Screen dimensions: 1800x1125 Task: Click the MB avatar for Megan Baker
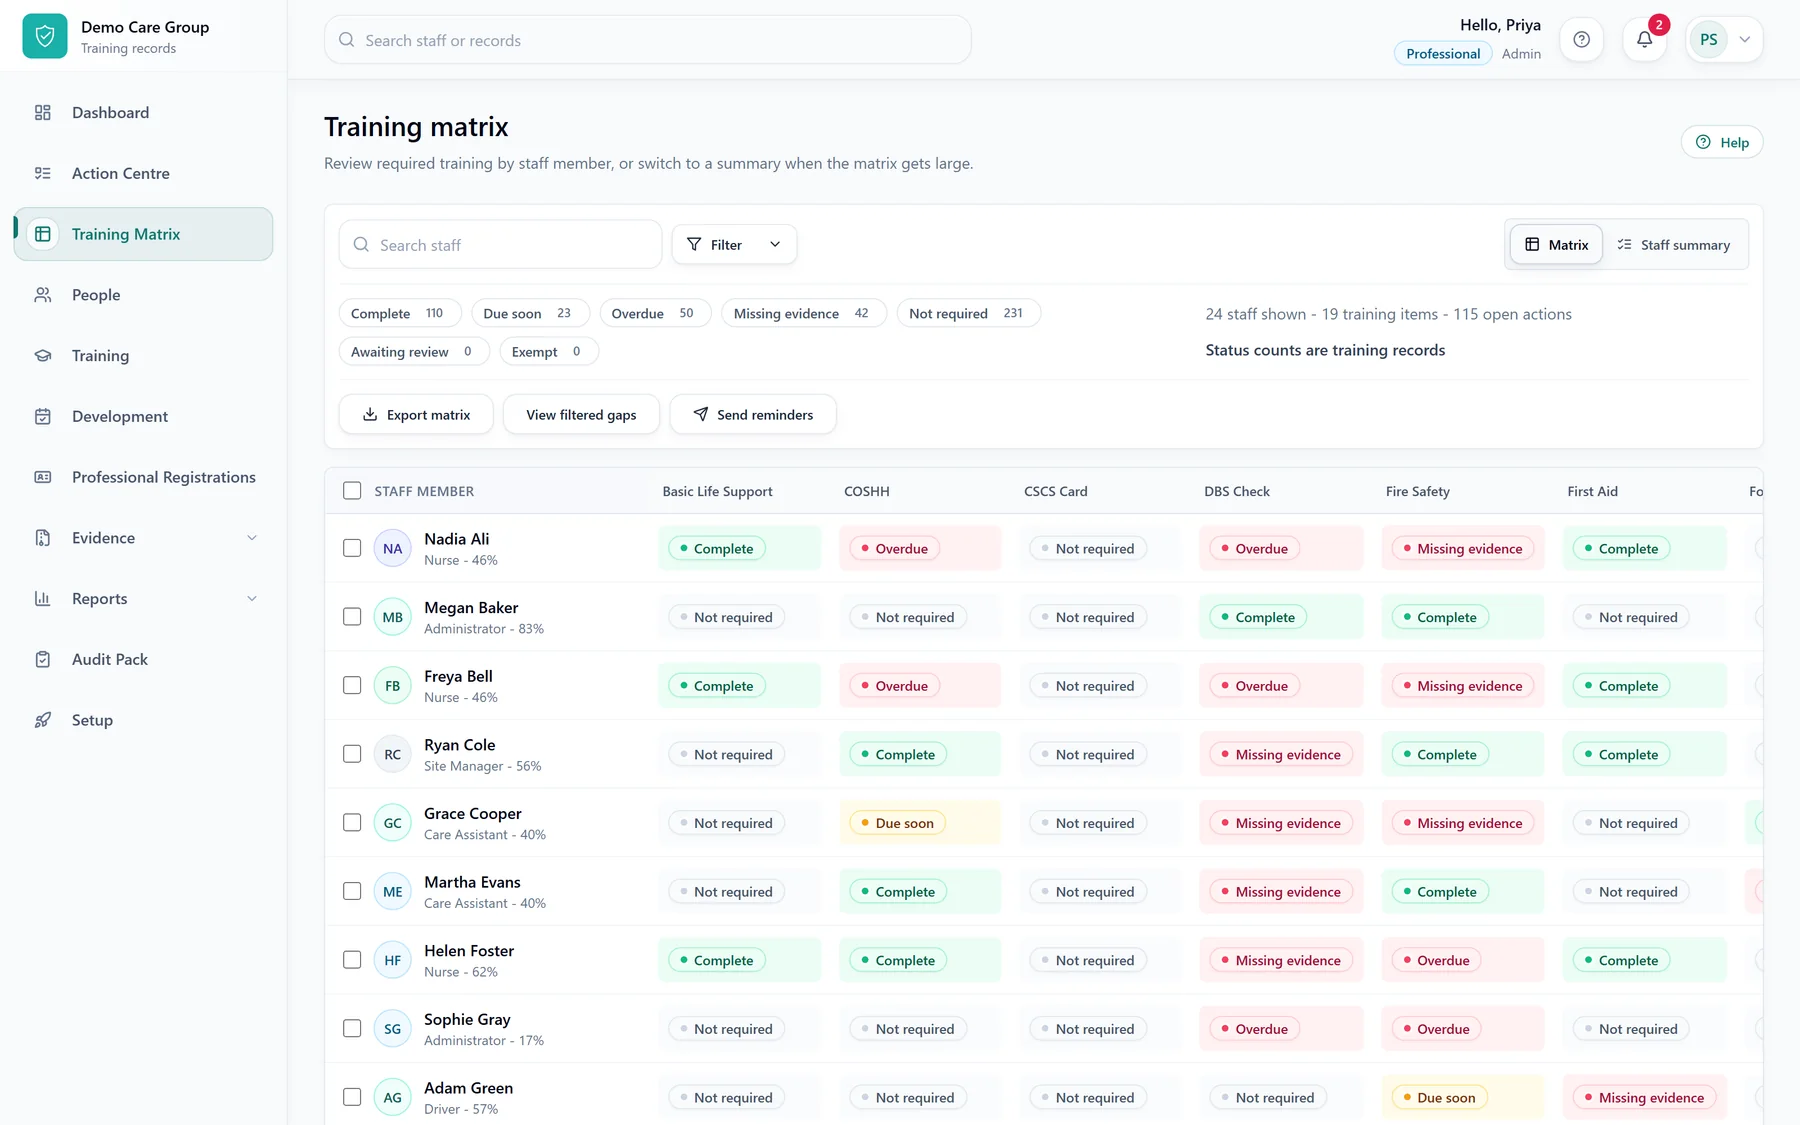click(392, 617)
